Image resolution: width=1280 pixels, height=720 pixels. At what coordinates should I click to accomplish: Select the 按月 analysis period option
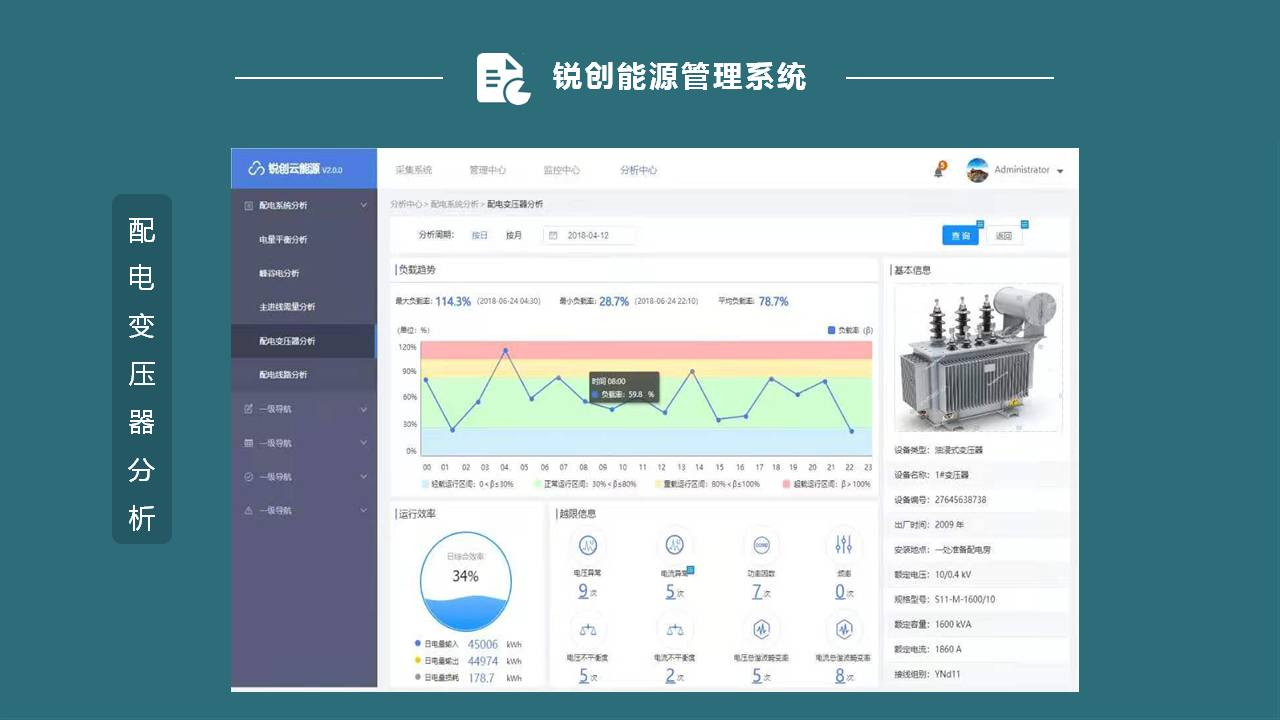[x=514, y=236]
